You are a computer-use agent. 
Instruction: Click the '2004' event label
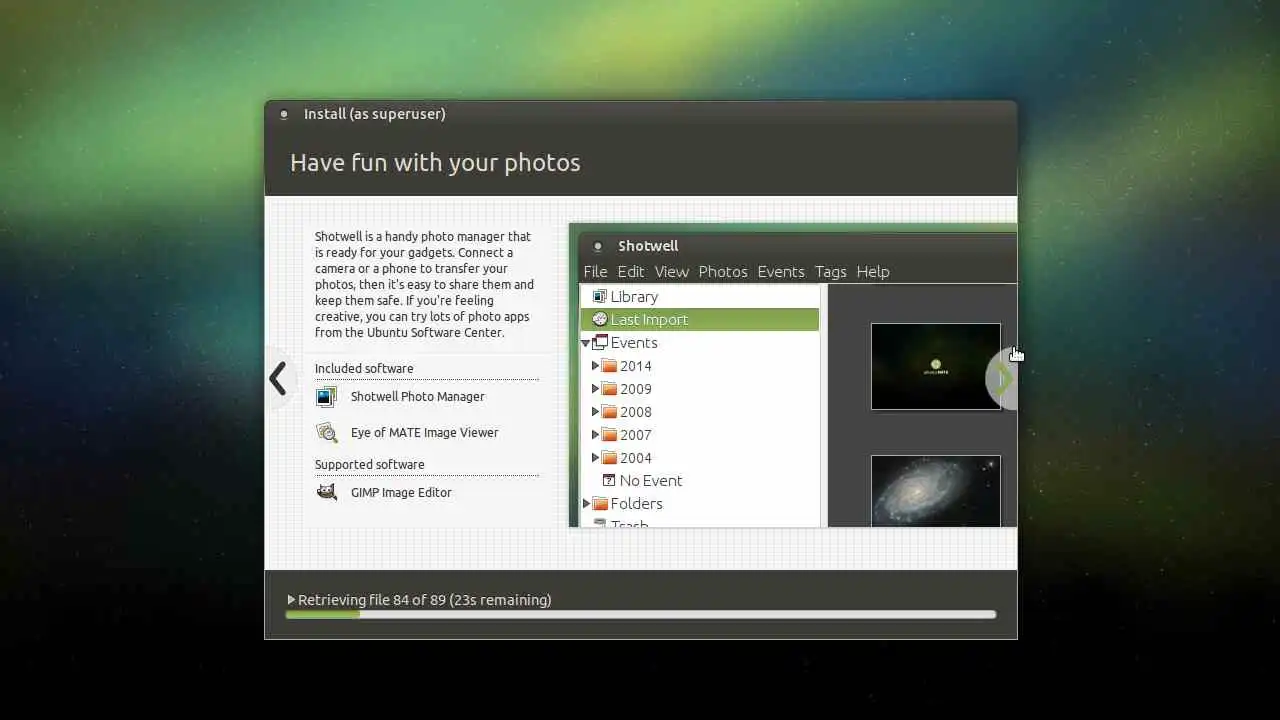(635, 458)
